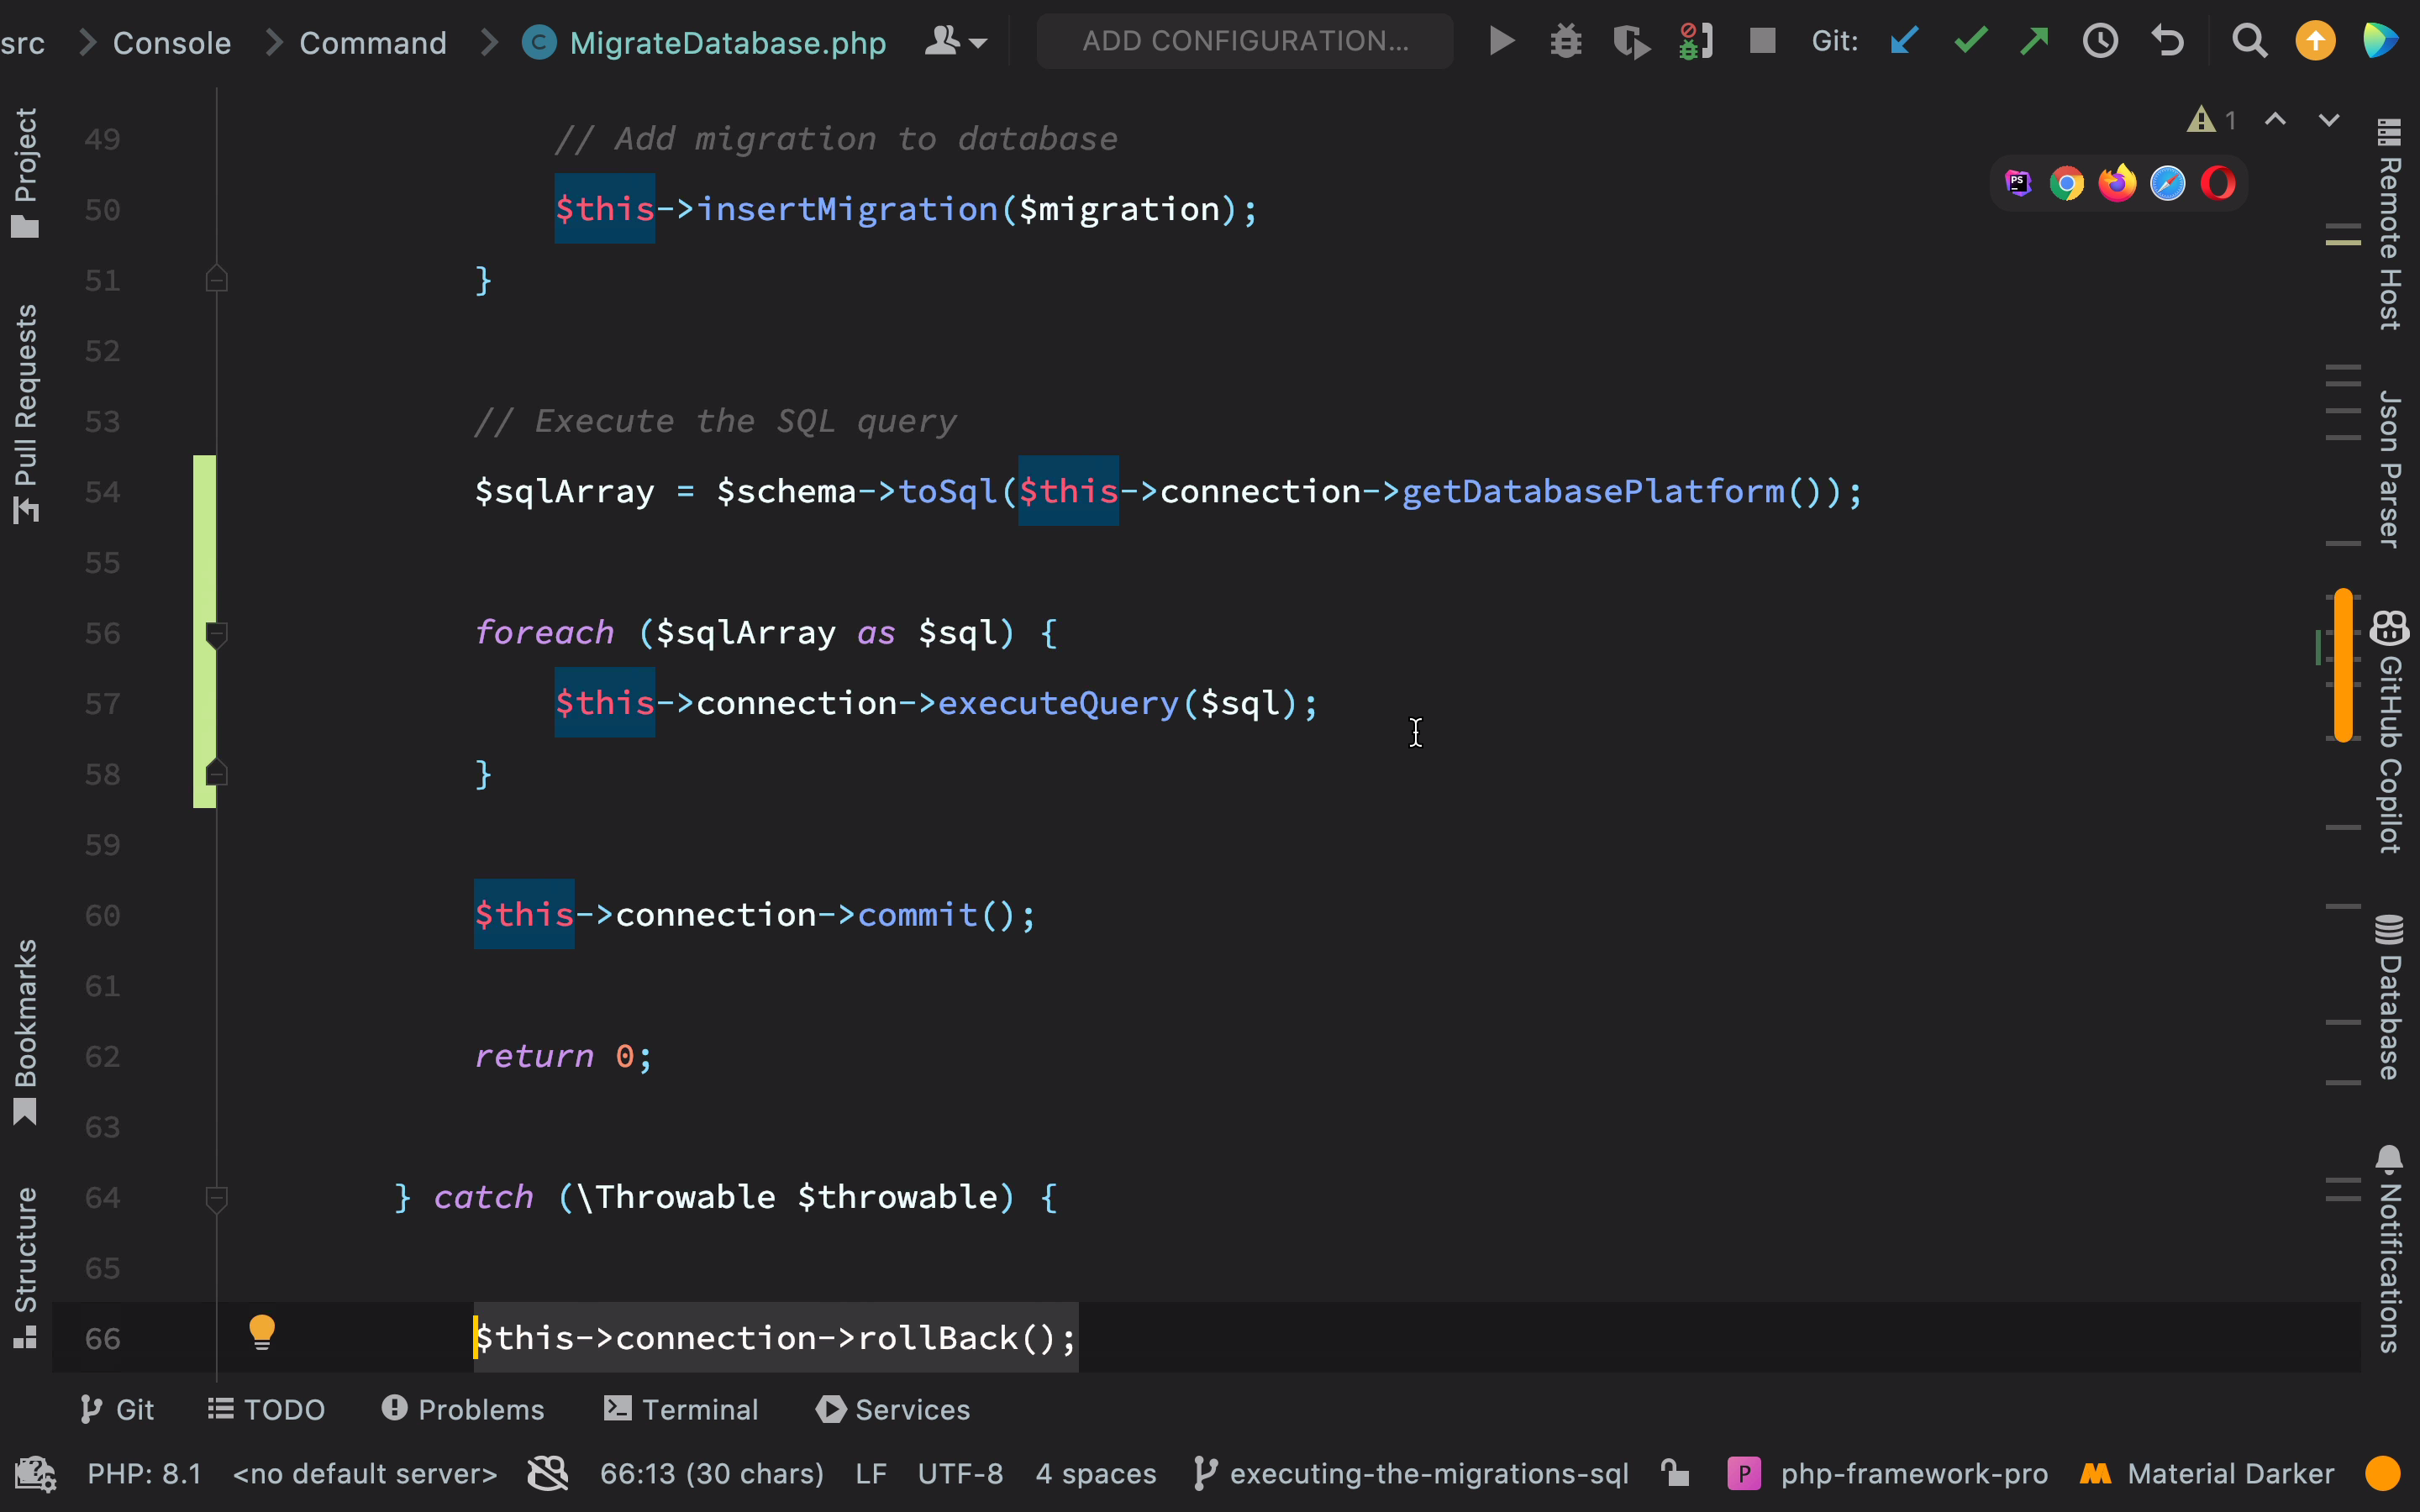Open file in built-in PhpStorm preview icon
This screenshot has height=1512, width=2420.
2018,183
